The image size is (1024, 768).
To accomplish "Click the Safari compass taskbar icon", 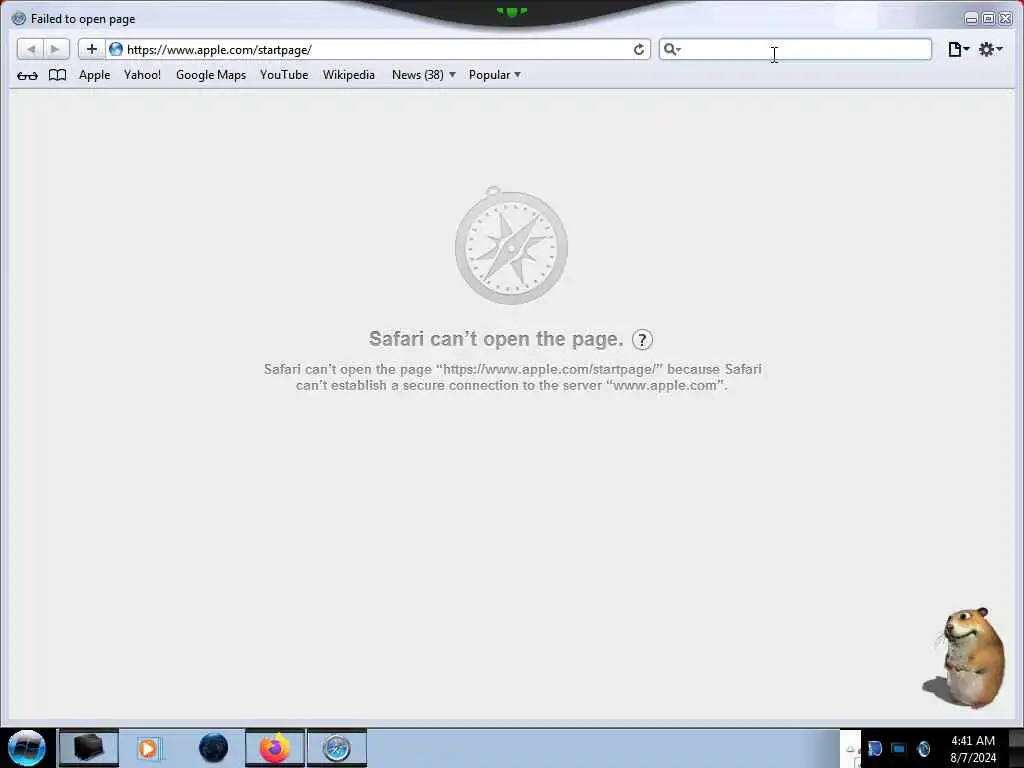I will [336, 748].
